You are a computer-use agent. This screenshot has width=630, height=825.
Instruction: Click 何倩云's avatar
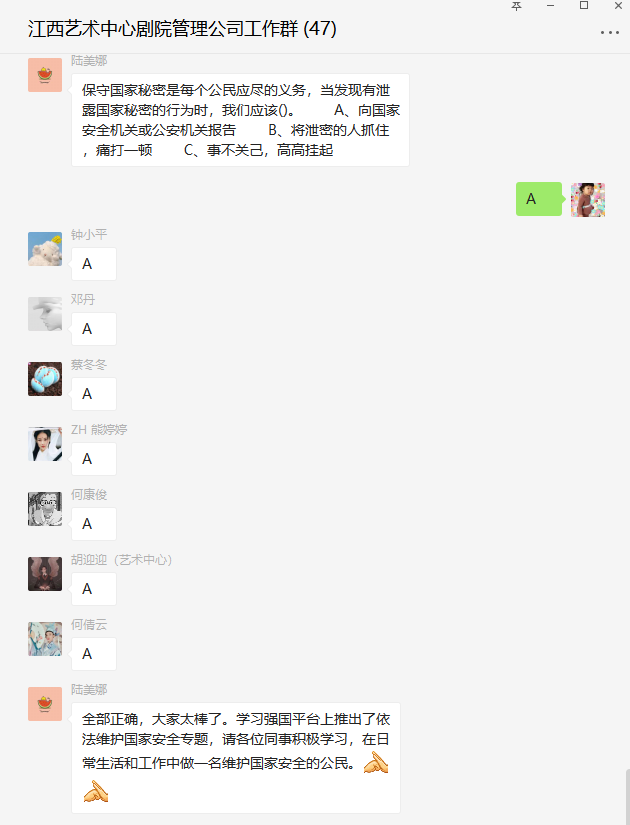(x=45, y=639)
